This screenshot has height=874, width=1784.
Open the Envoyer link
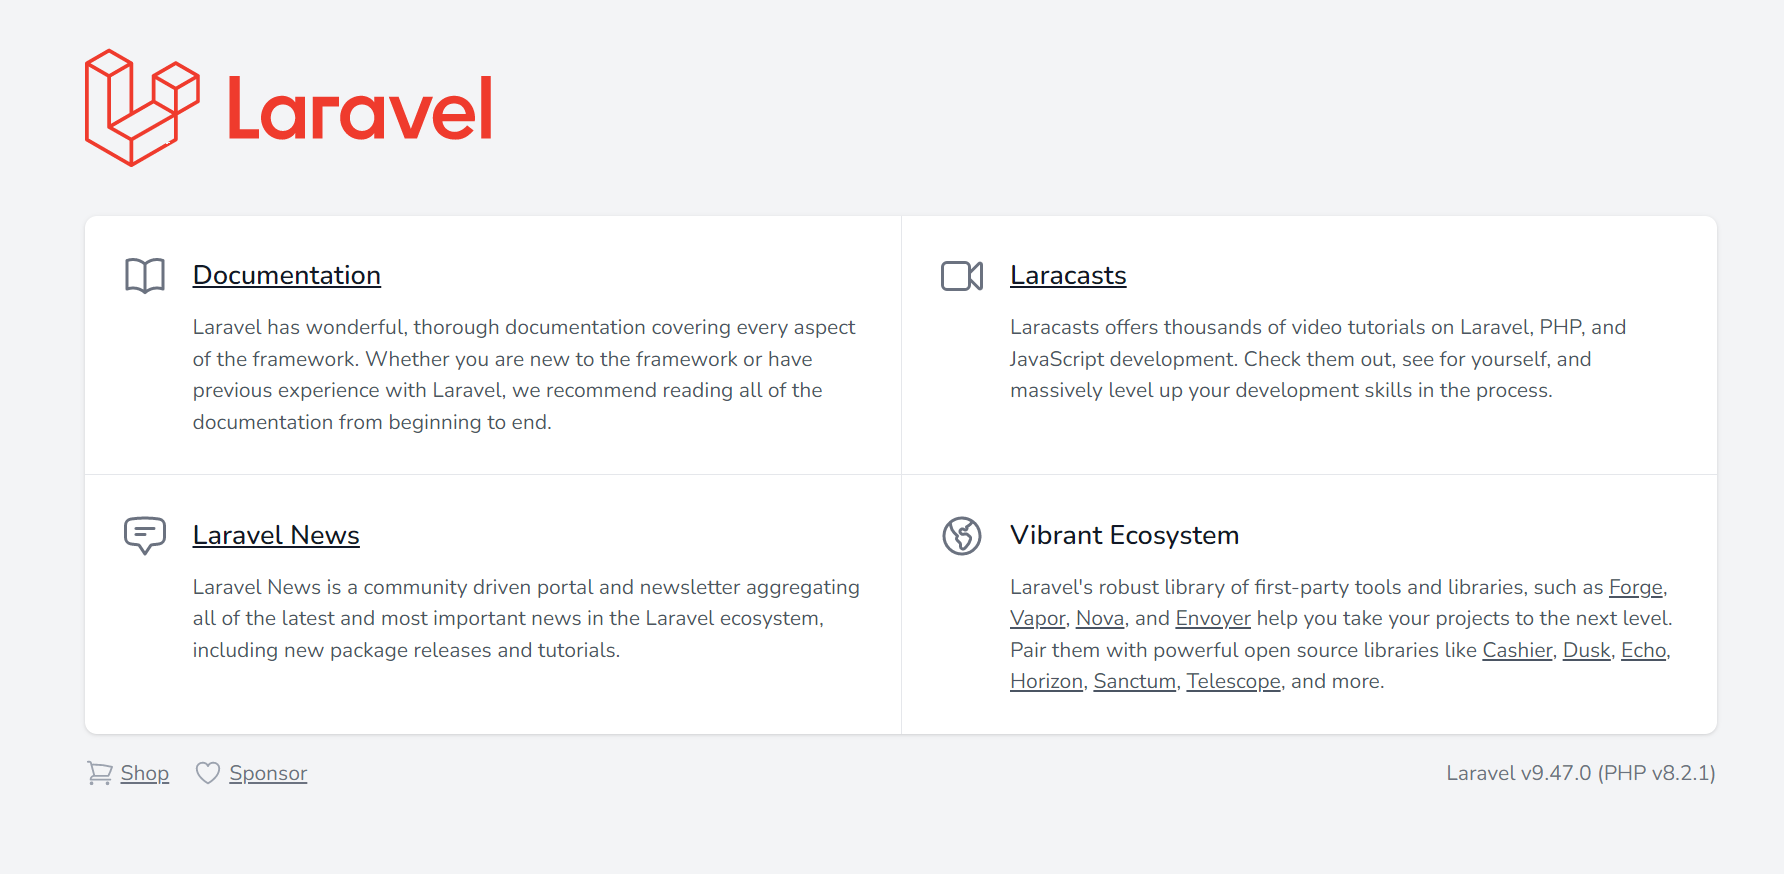pos(1213,618)
